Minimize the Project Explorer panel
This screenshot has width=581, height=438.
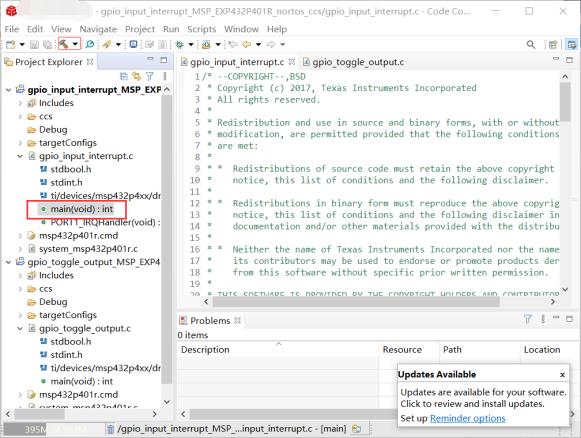(150, 59)
